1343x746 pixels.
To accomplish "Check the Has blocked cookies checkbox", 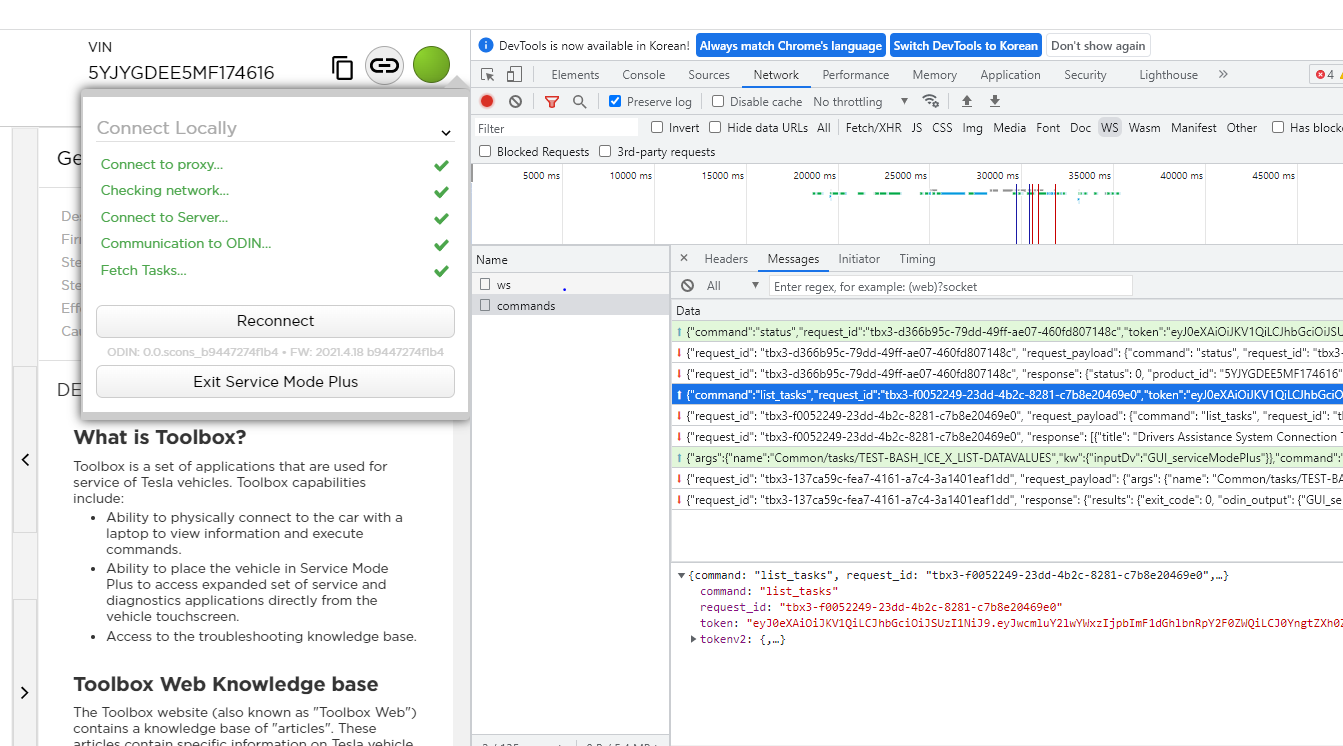I will click(x=1278, y=127).
